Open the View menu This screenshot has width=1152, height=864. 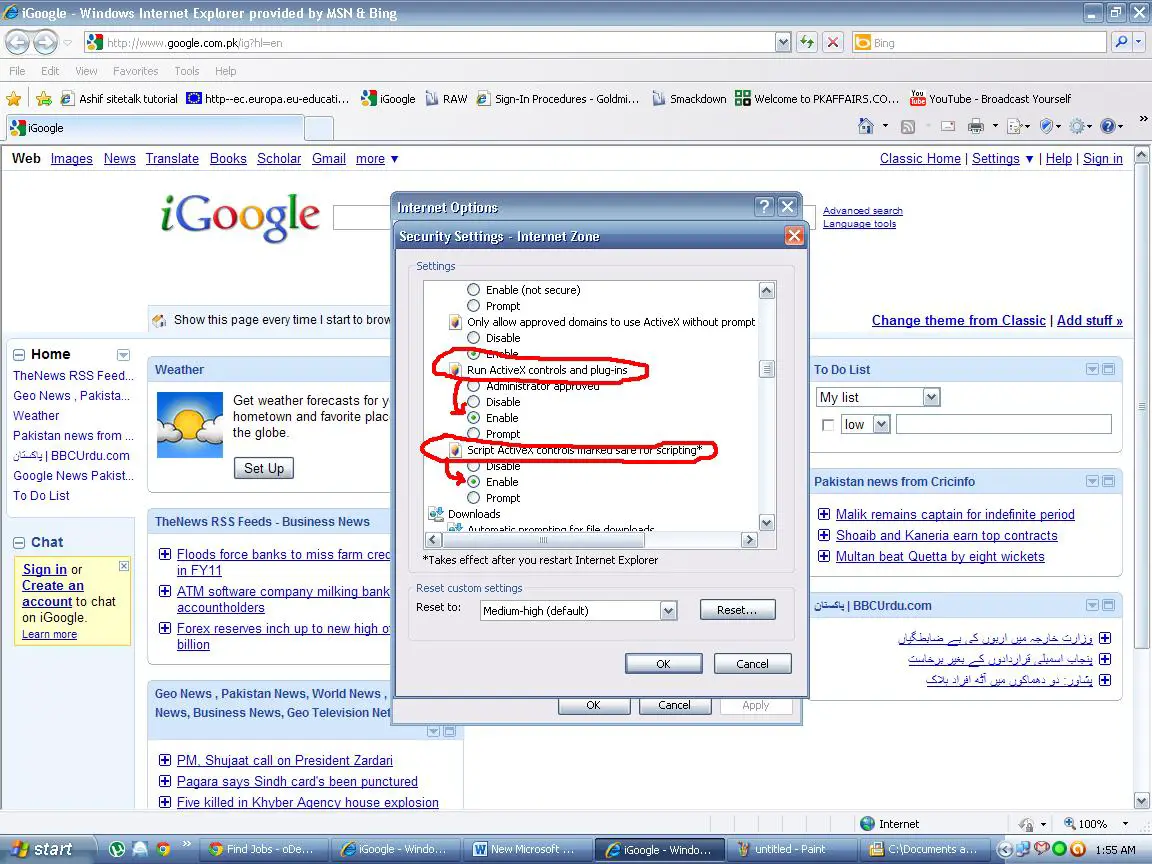point(86,71)
